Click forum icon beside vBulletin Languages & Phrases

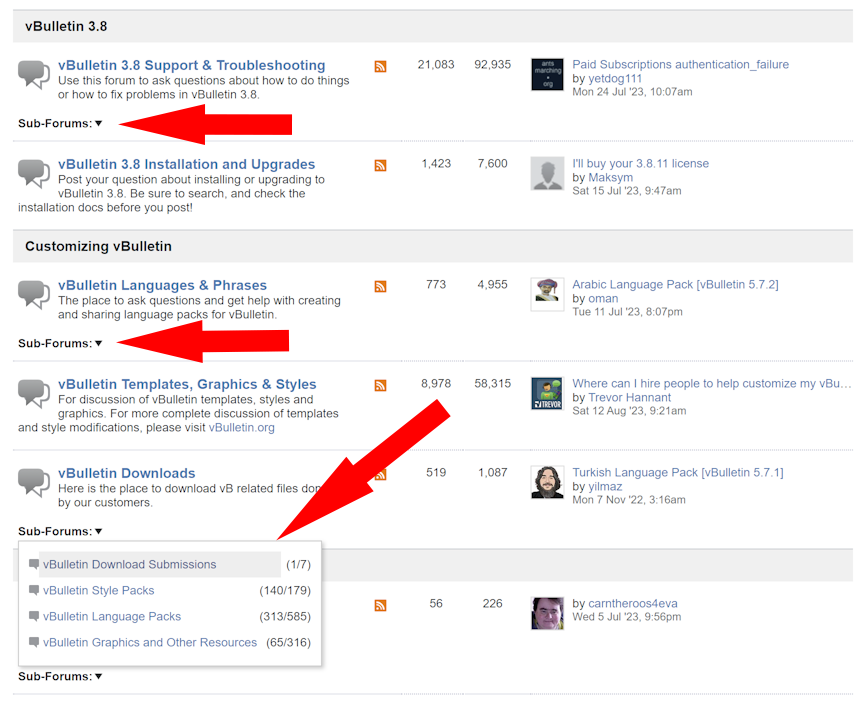(34, 294)
